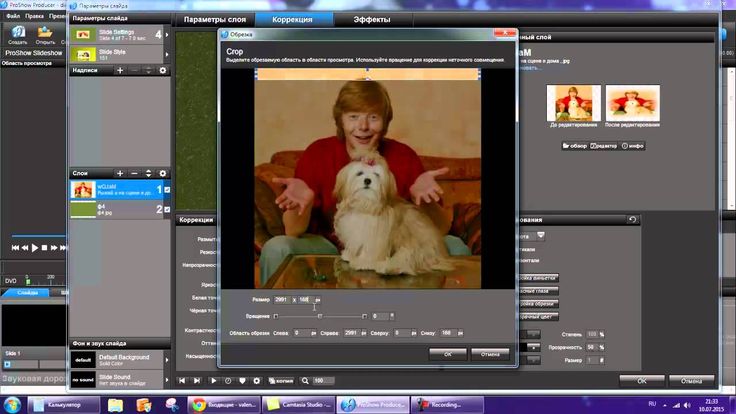
Task: Open the Файл menu
Action: pos(12,17)
